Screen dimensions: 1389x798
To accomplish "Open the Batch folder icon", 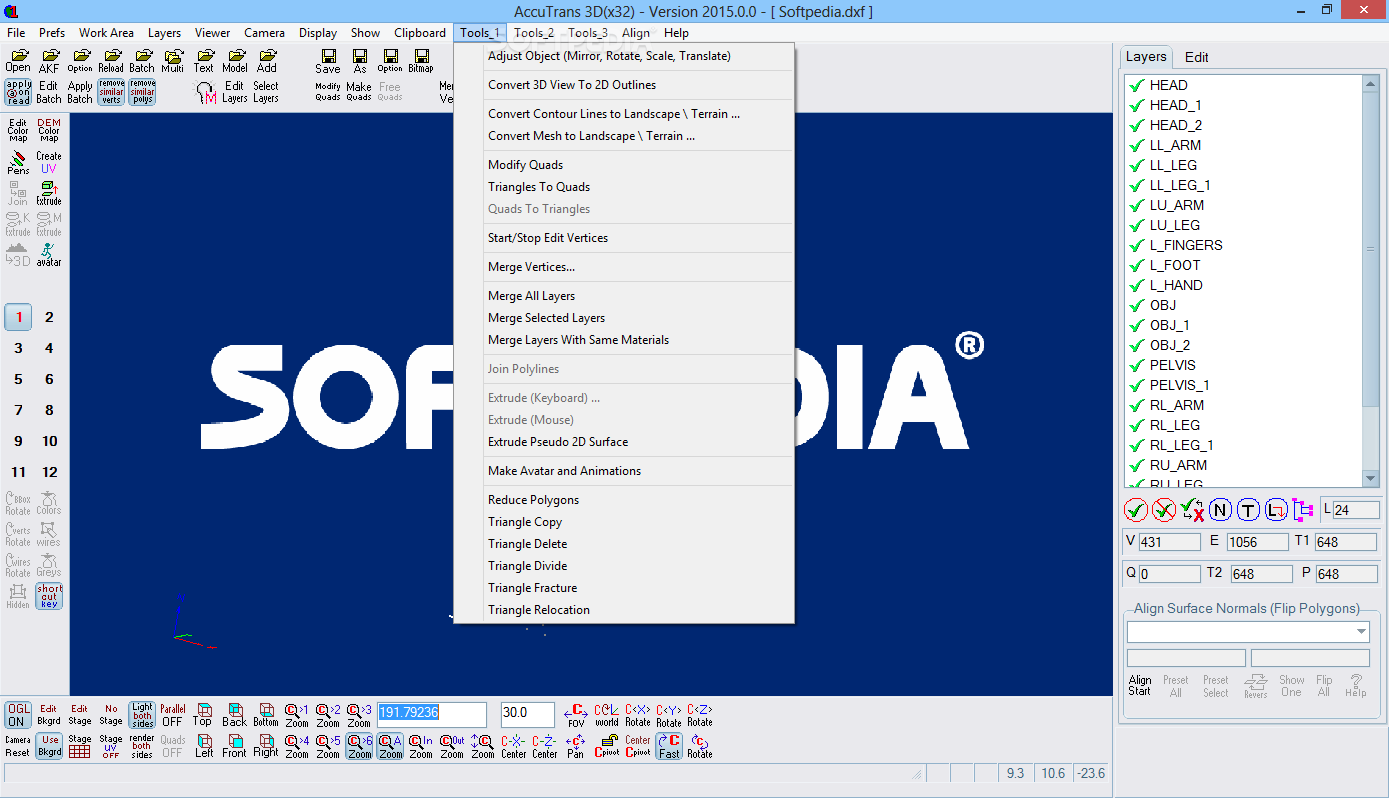I will [142, 61].
